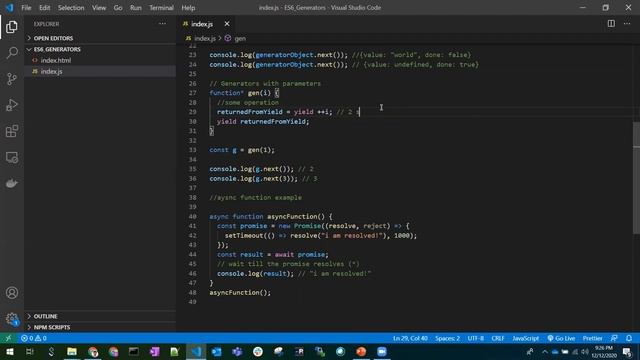Screen dimensions: 640x360
Task: Click Ln 29, Col 40 in status bar
Action: (x=410, y=338)
